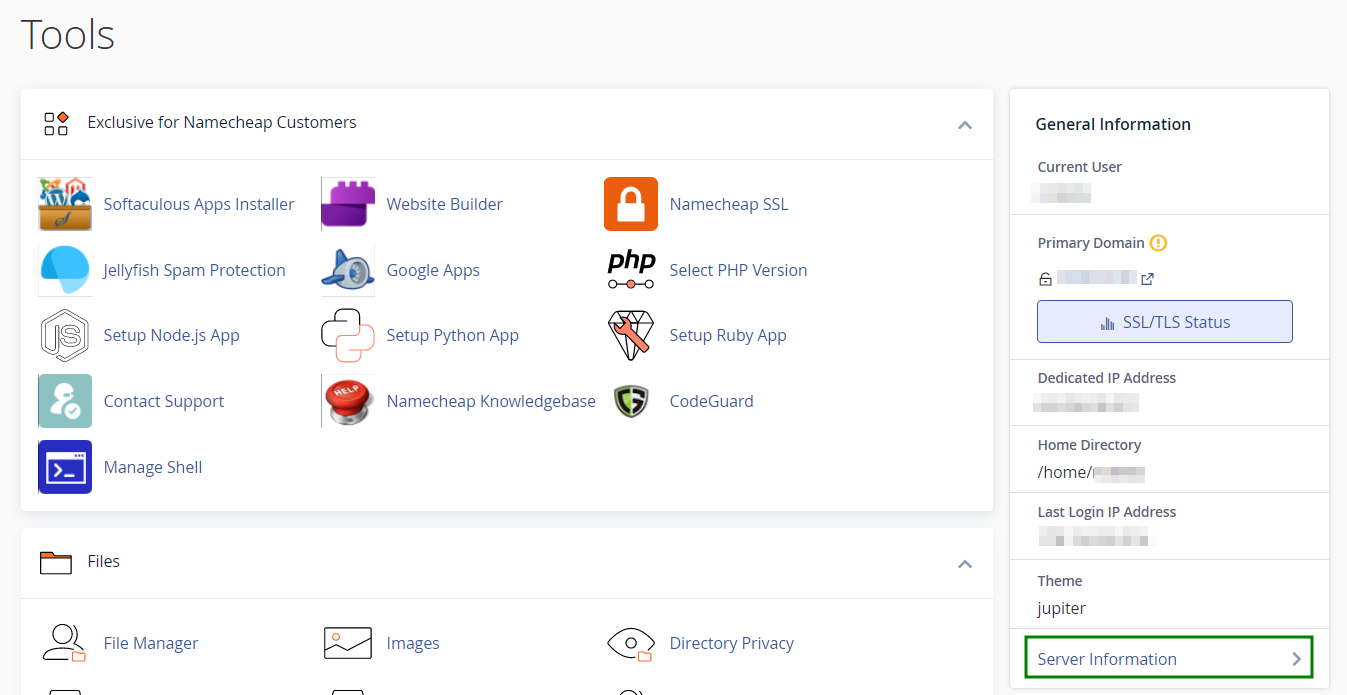Click the Files folder section icon
Image resolution: width=1347 pixels, height=695 pixels.
(56, 562)
